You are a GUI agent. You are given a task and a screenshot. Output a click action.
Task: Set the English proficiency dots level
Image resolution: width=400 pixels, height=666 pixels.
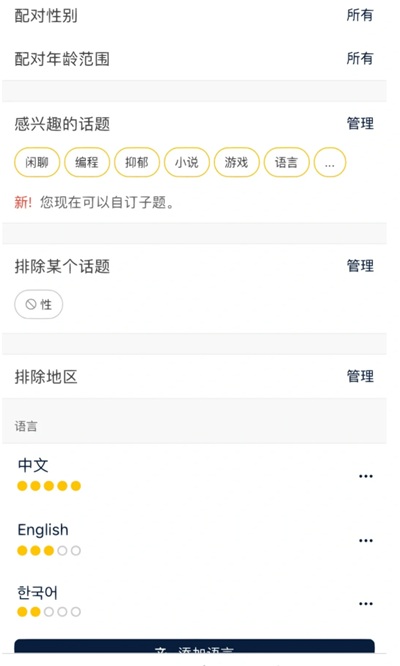pyautogui.click(x=49, y=550)
